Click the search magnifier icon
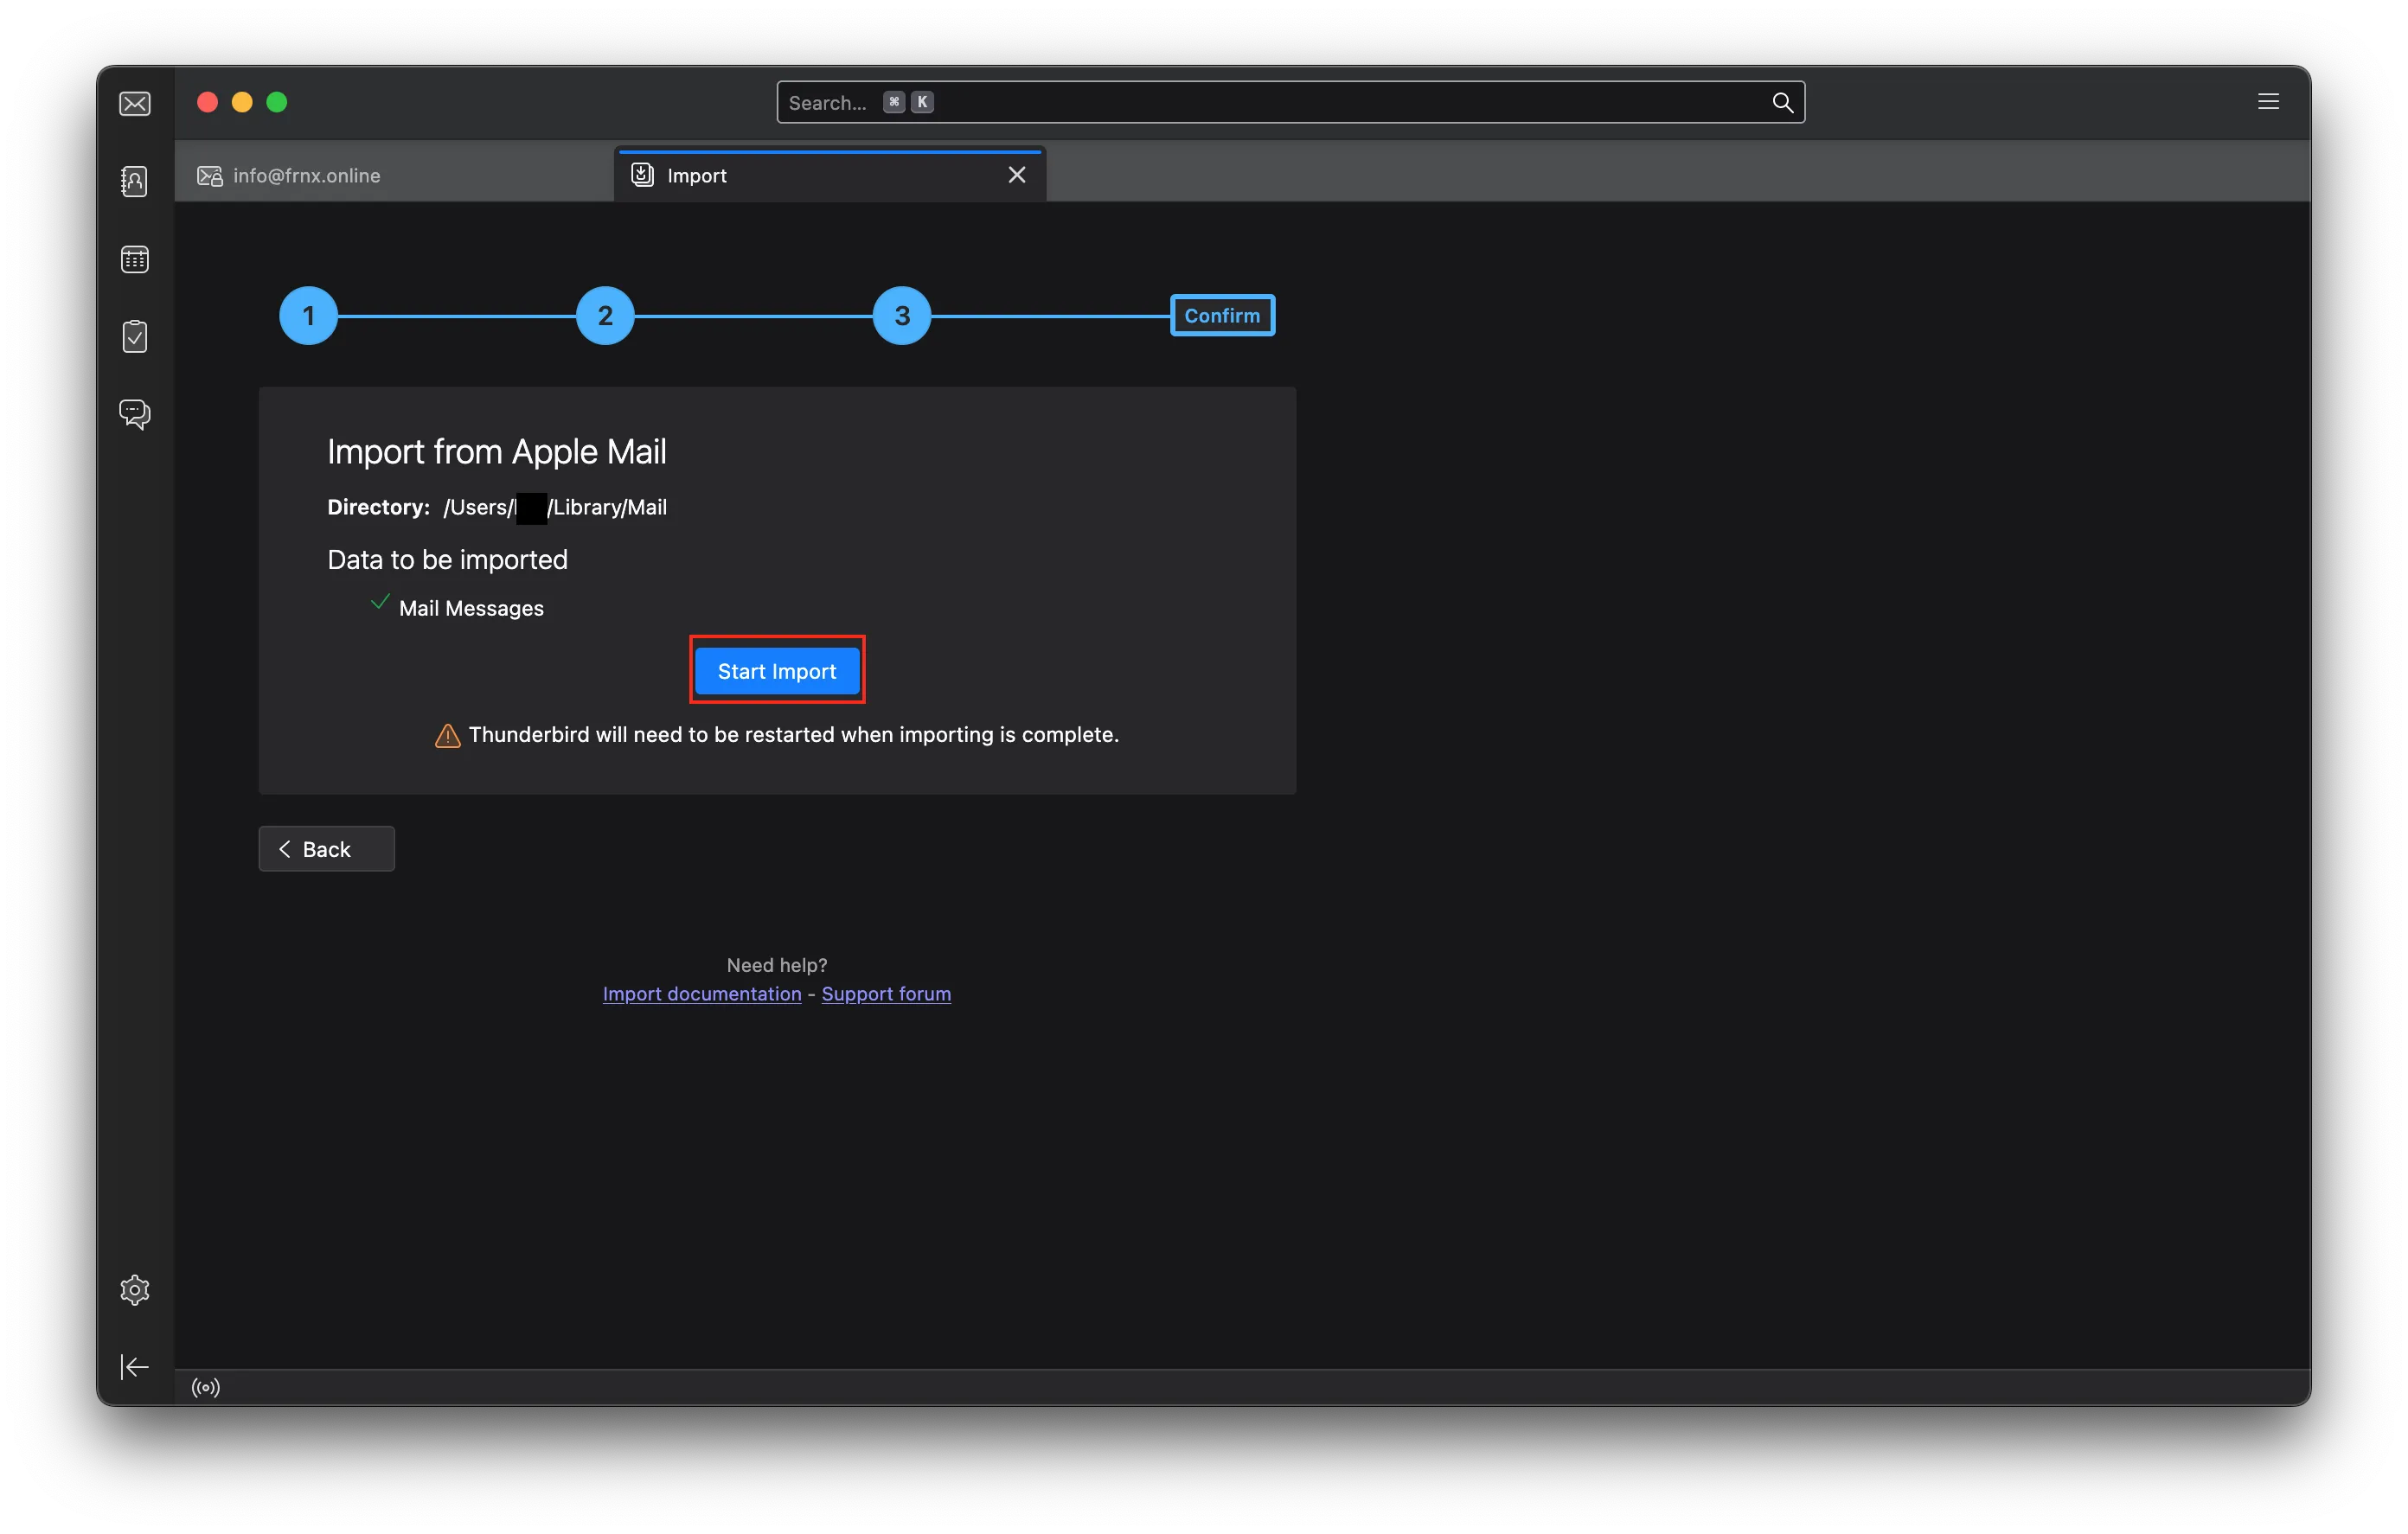 (1782, 102)
